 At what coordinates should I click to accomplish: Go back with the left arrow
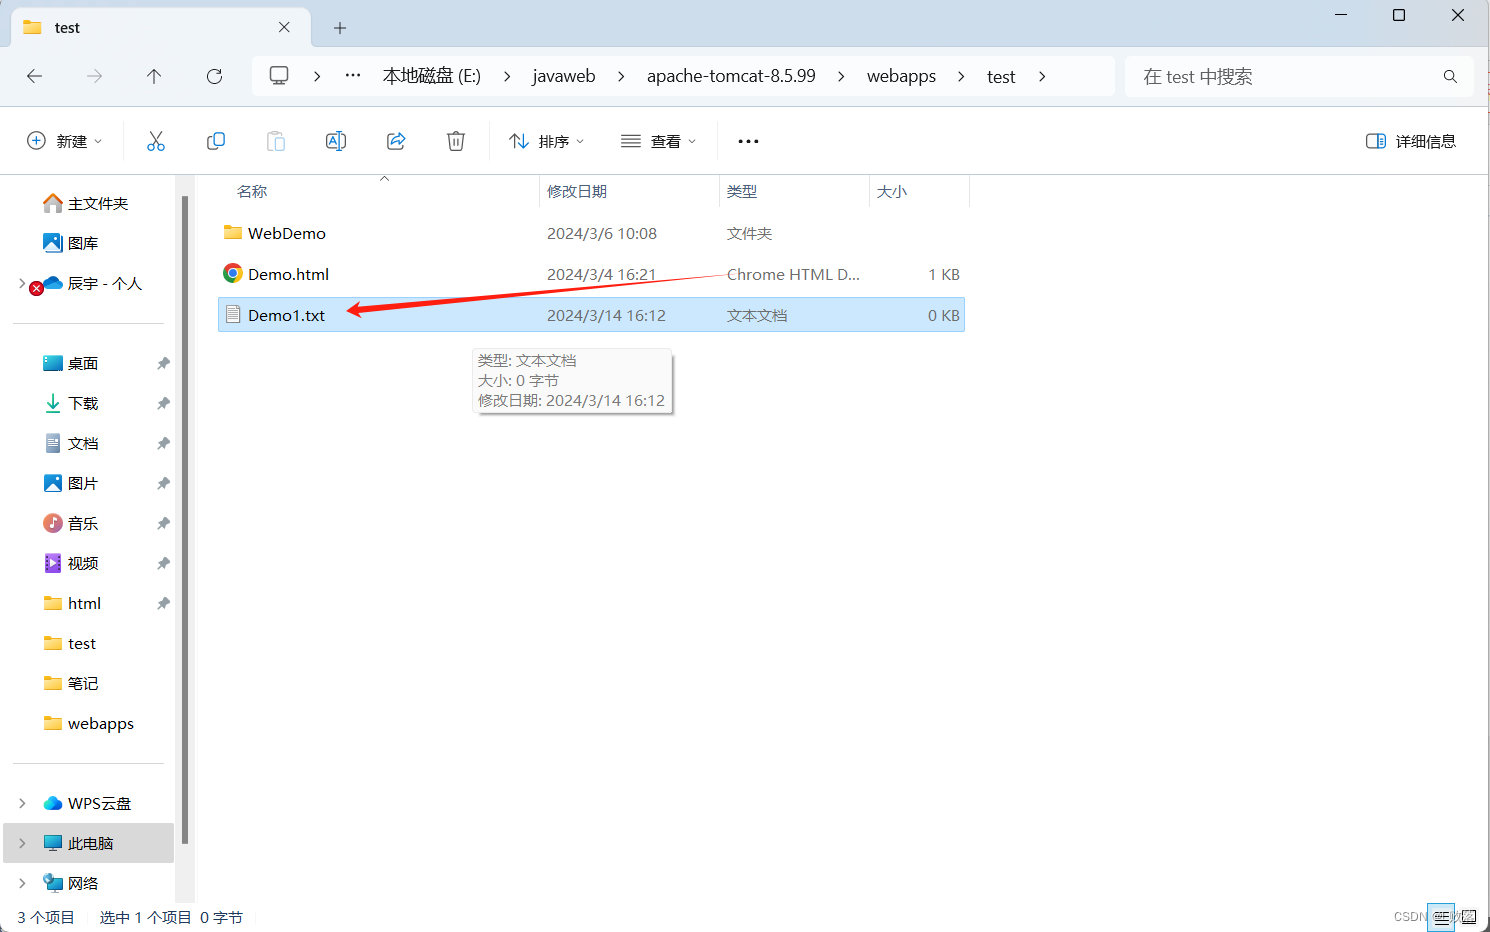tap(34, 76)
